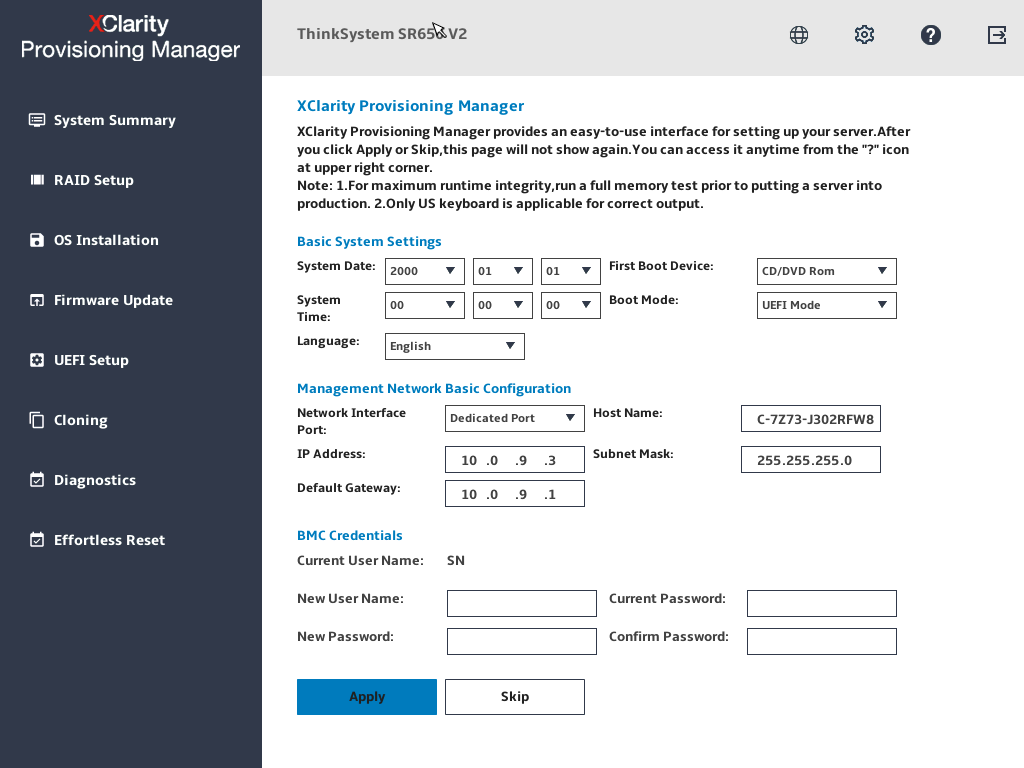Image resolution: width=1024 pixels, height=768 pixels.
Task: Open the Language dropdown
Action: [x=455, y=346]
